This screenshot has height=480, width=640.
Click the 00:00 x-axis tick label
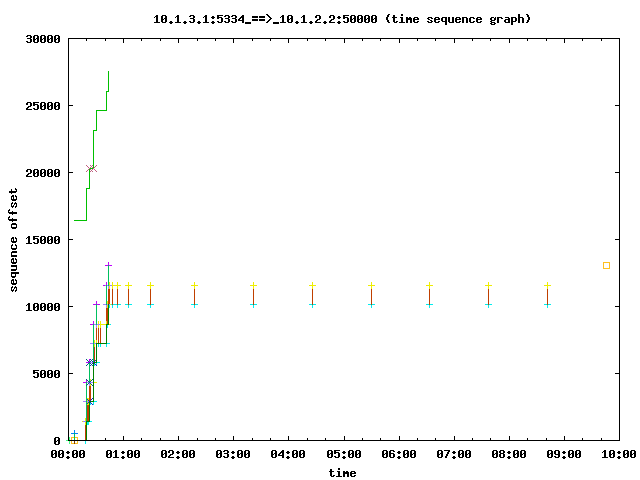(x=67, y=454)
